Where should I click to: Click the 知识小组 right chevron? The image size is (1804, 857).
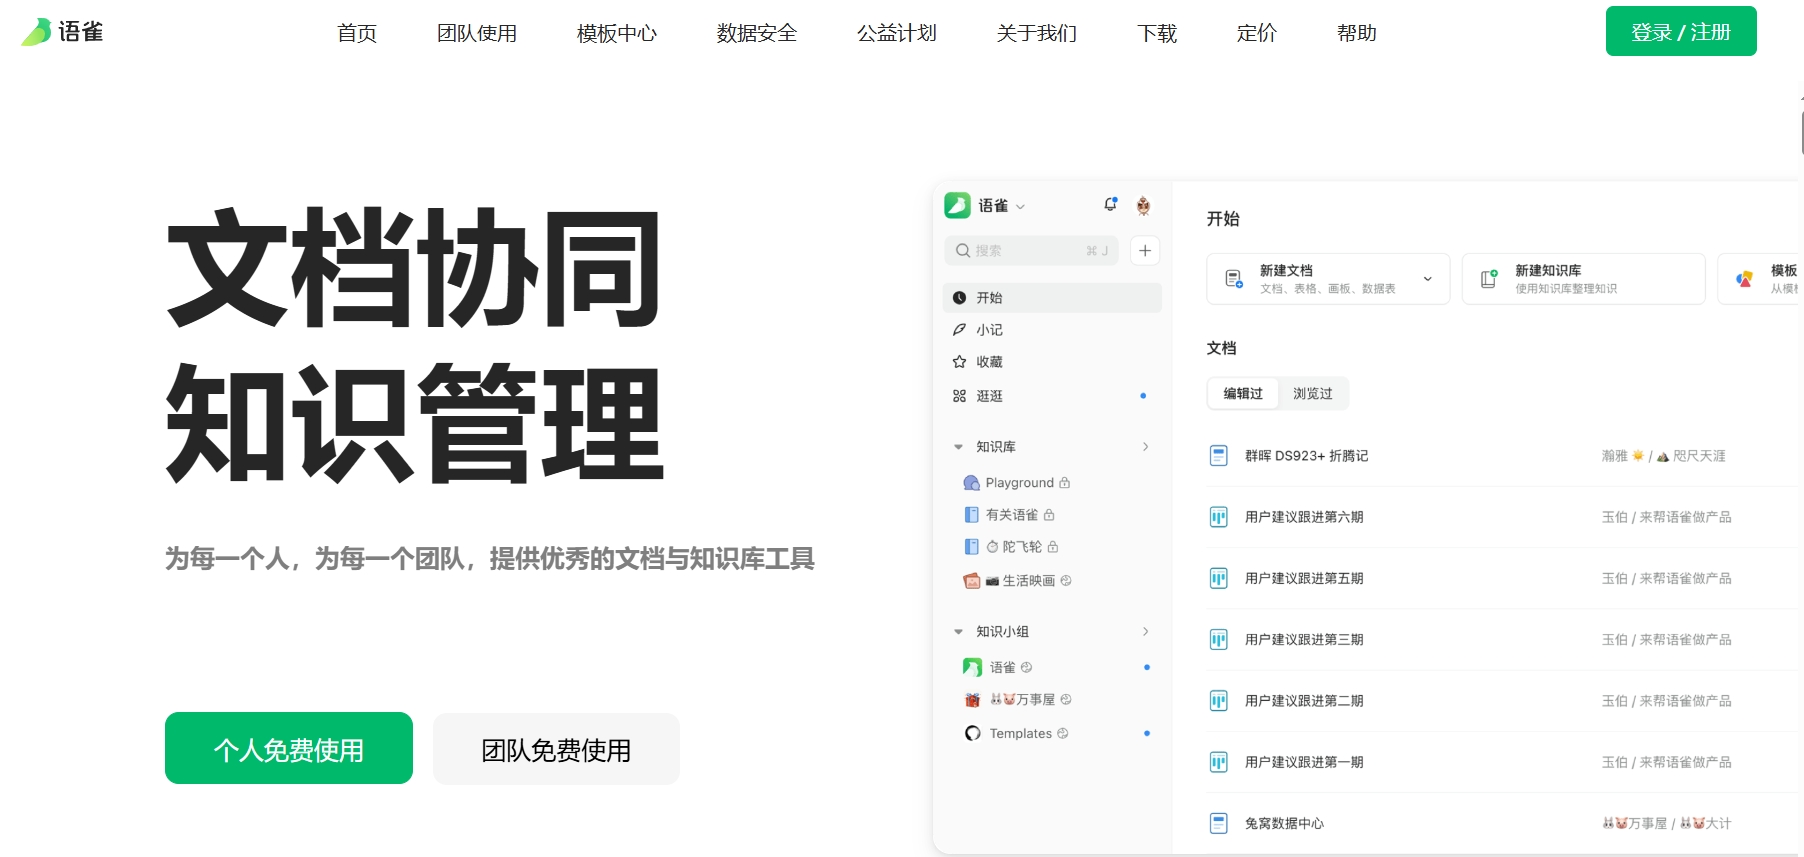[1145, 632]
